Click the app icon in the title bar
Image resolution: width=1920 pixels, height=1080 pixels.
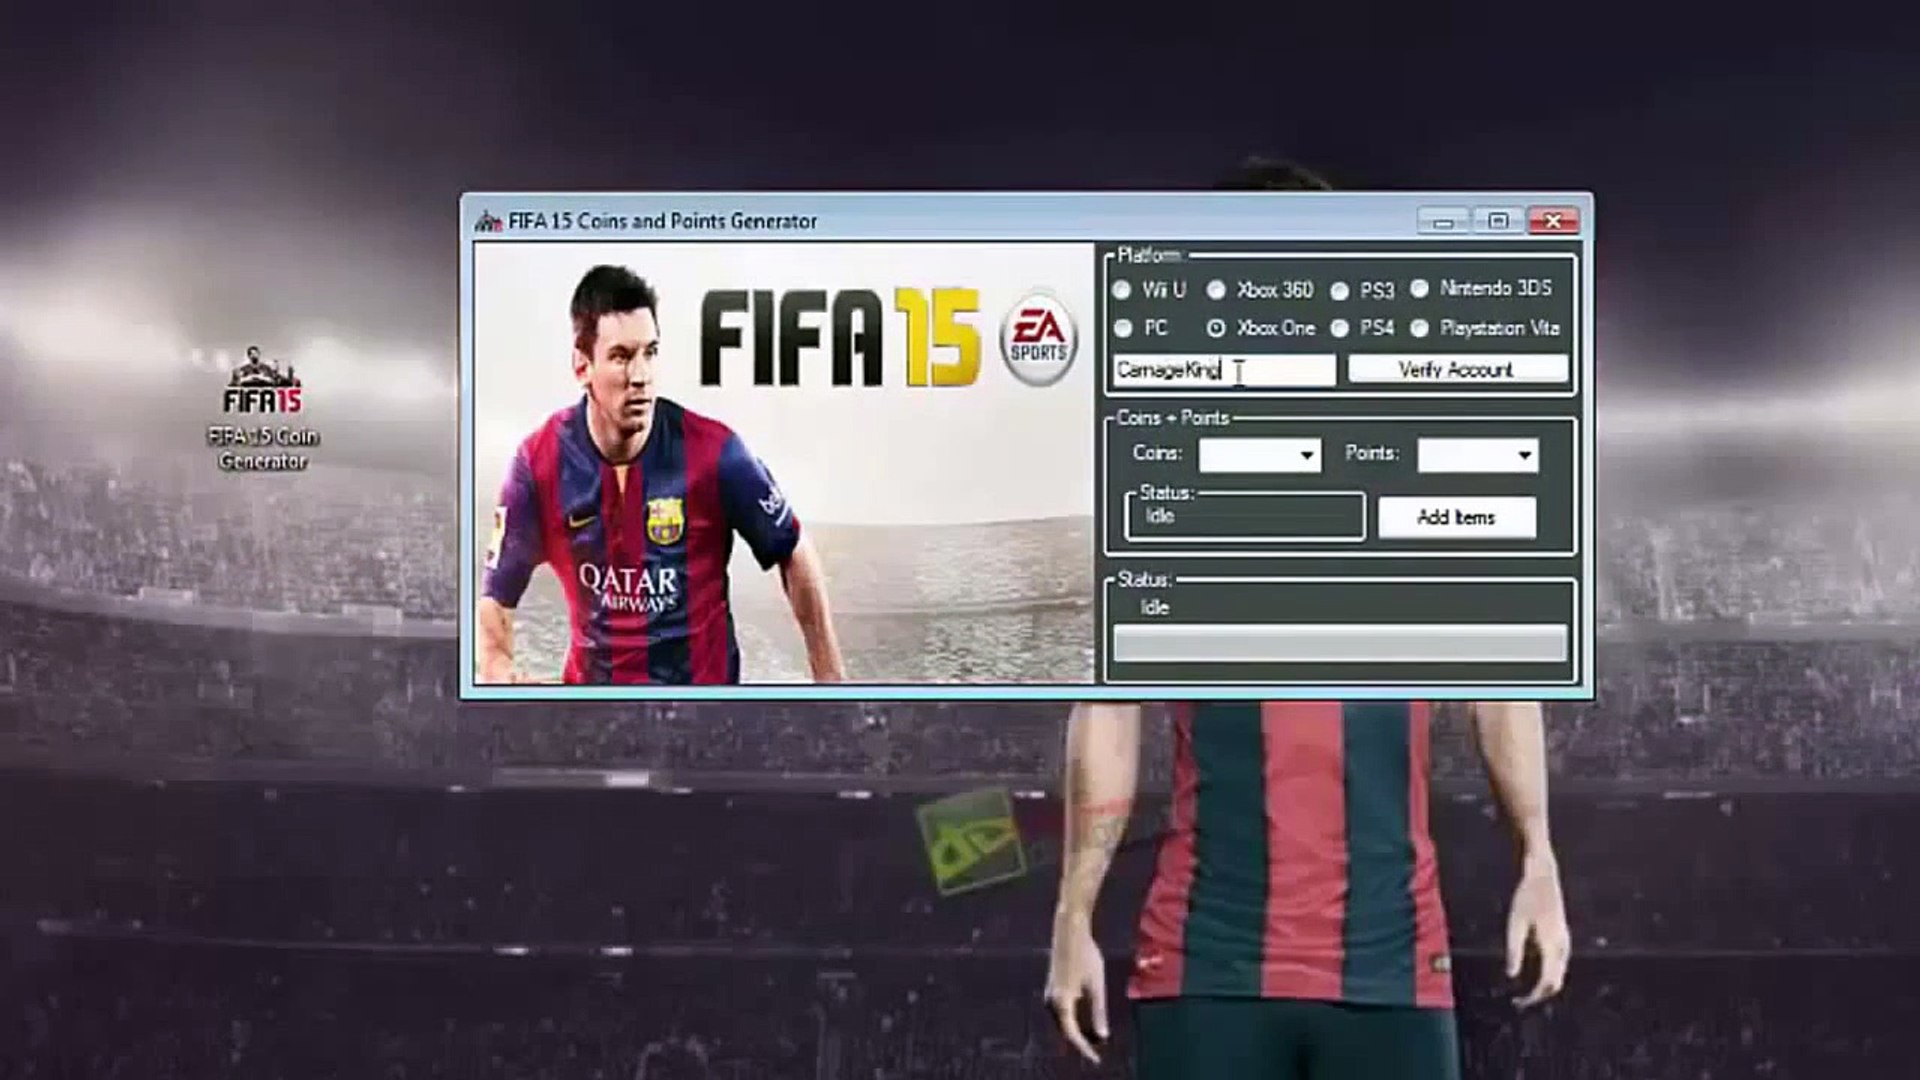pyautogui.click(x=487, y=221)
